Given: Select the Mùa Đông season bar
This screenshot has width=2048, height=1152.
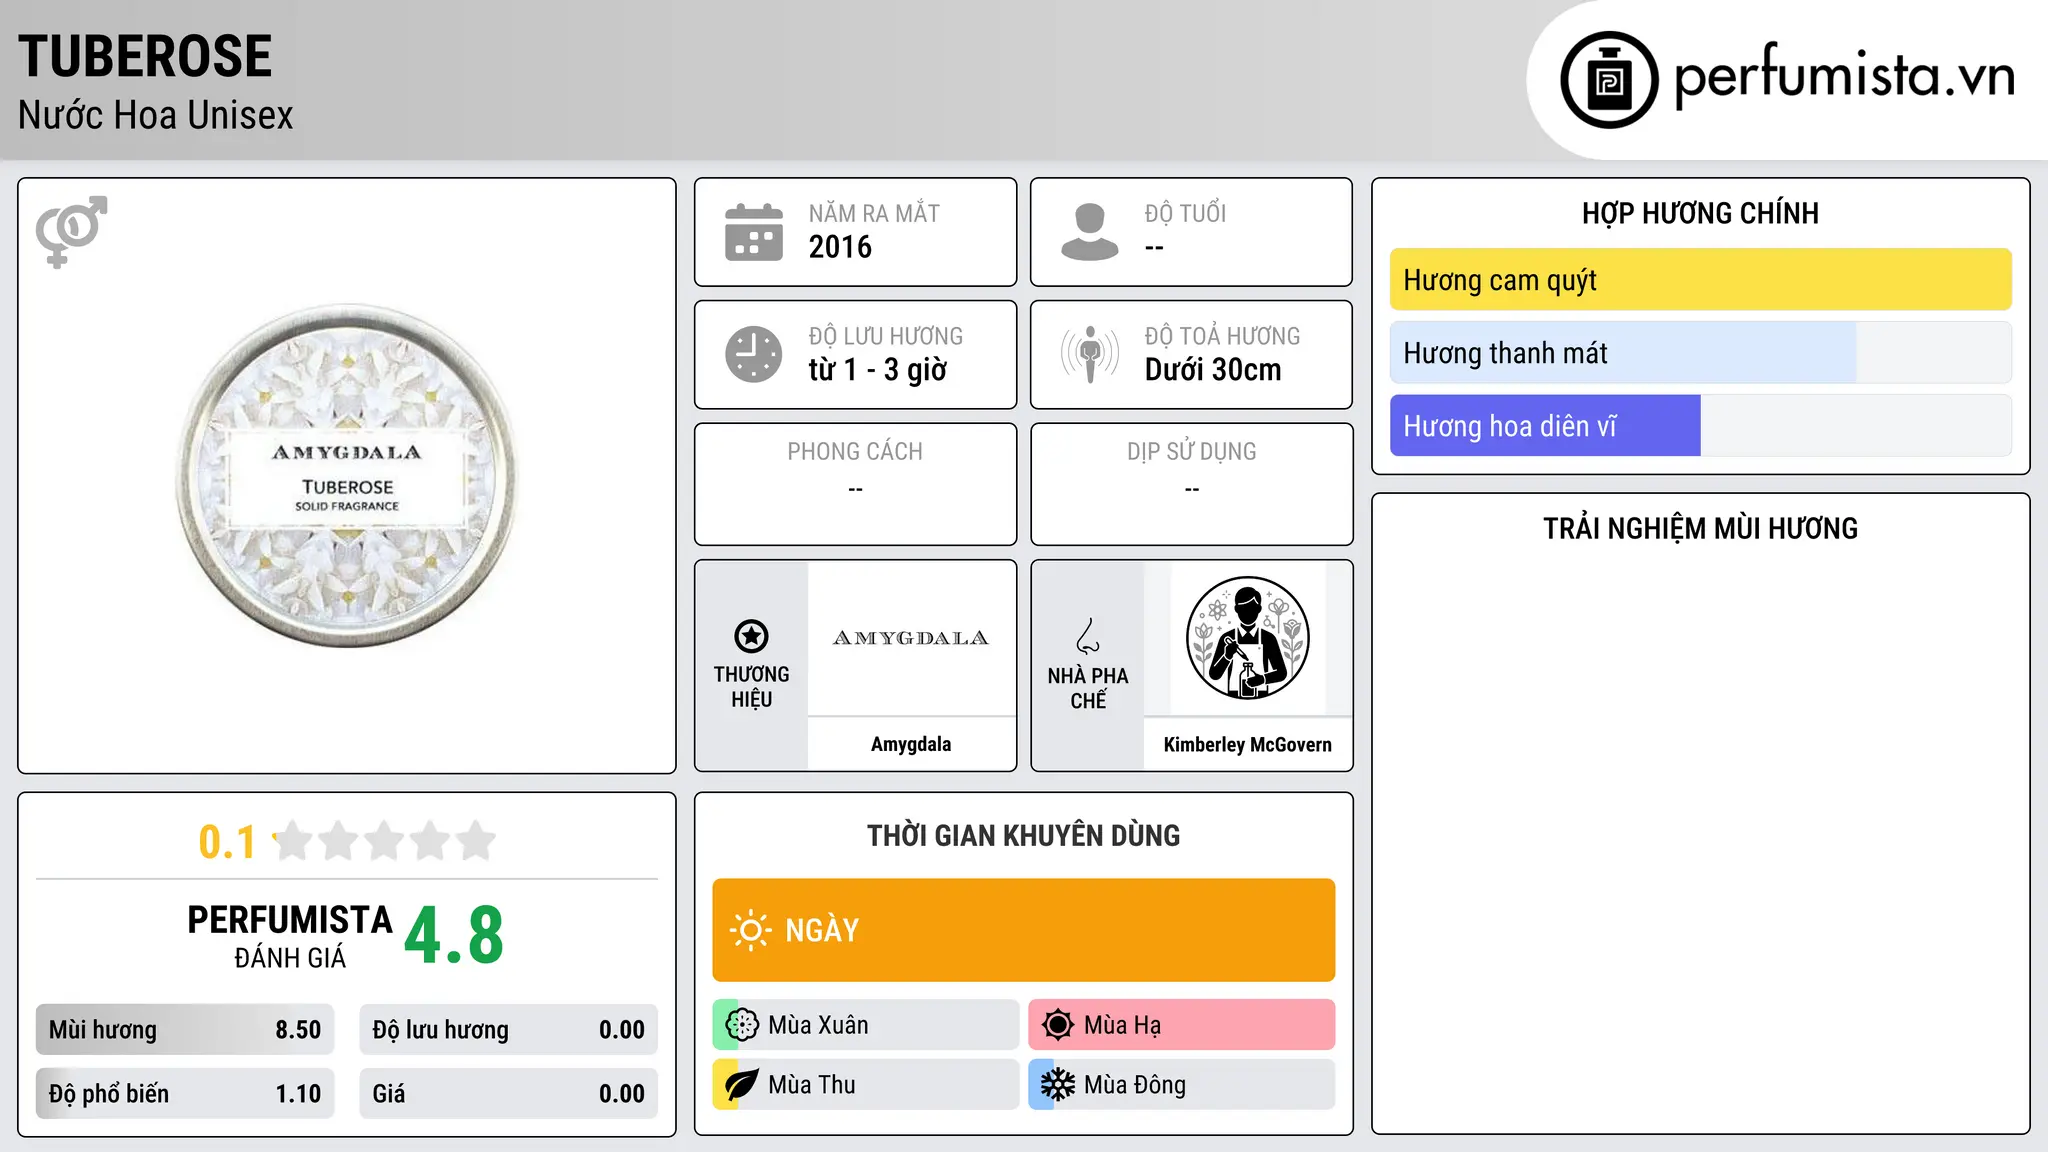Looking at the screenshot, I should pyautogui.click(x=1182, y=1085).
